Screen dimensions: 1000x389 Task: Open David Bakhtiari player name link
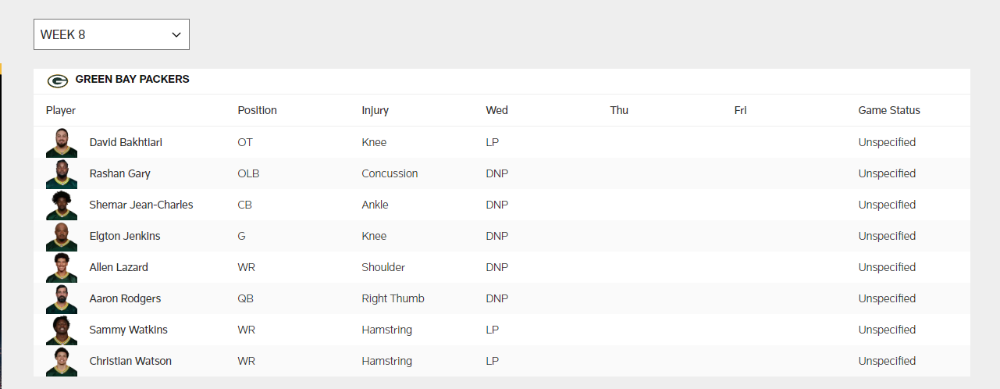pos(126,142)
